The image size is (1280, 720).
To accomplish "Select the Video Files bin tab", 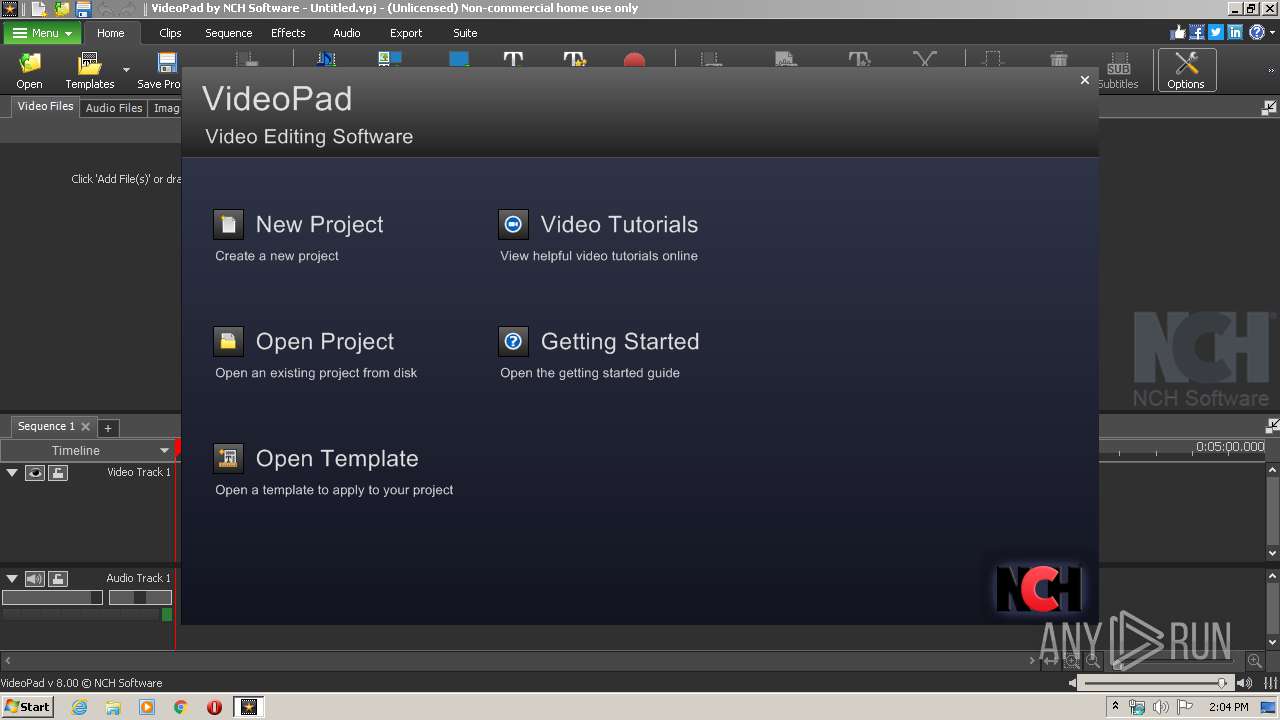I will pos(45,106).
